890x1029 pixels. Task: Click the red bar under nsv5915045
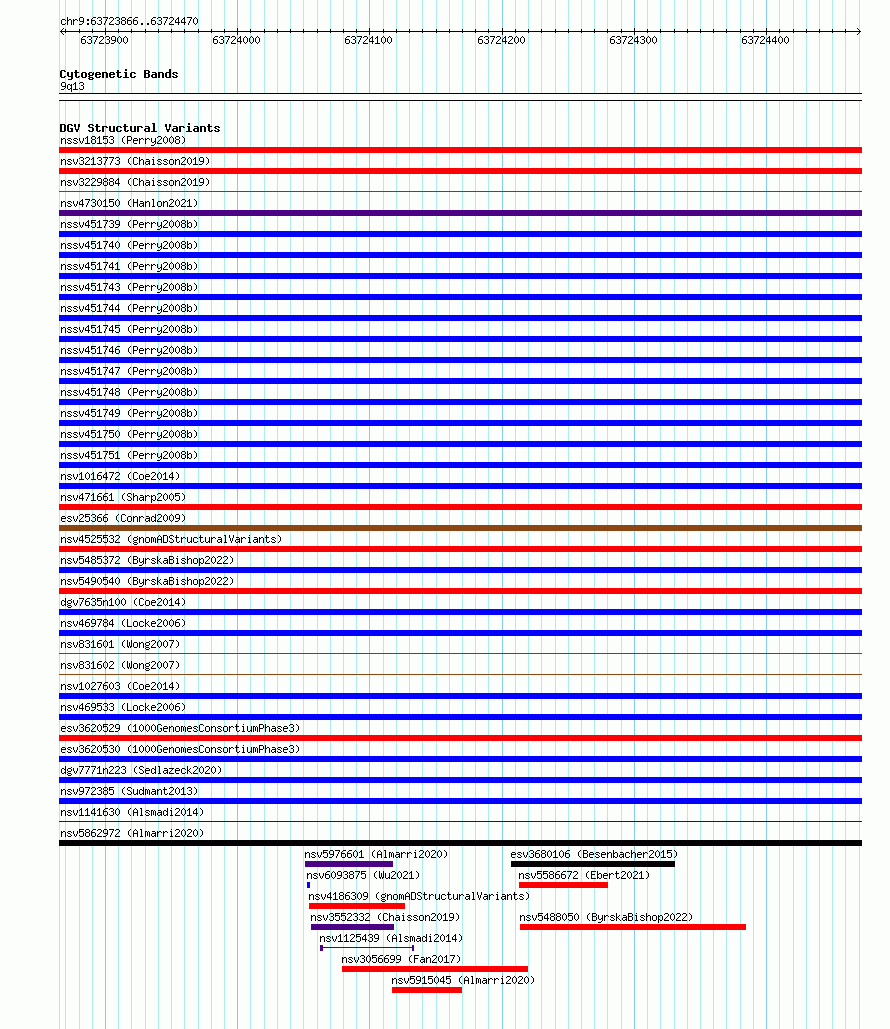(x=427, y=990)
